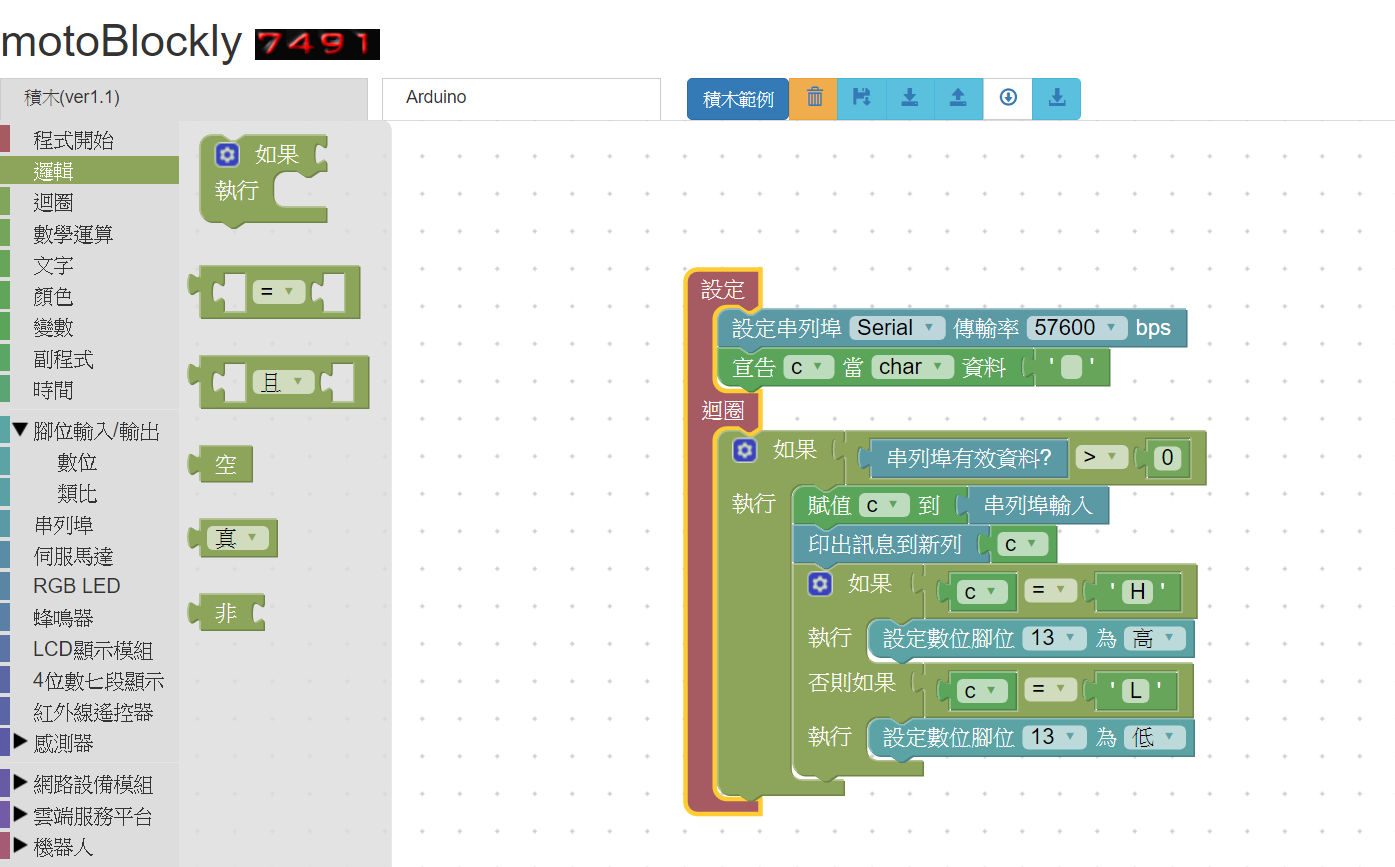Viewport: 1395px width, 867px height.
Task: Click the motoBlockly title
Action: coord(121,42)
